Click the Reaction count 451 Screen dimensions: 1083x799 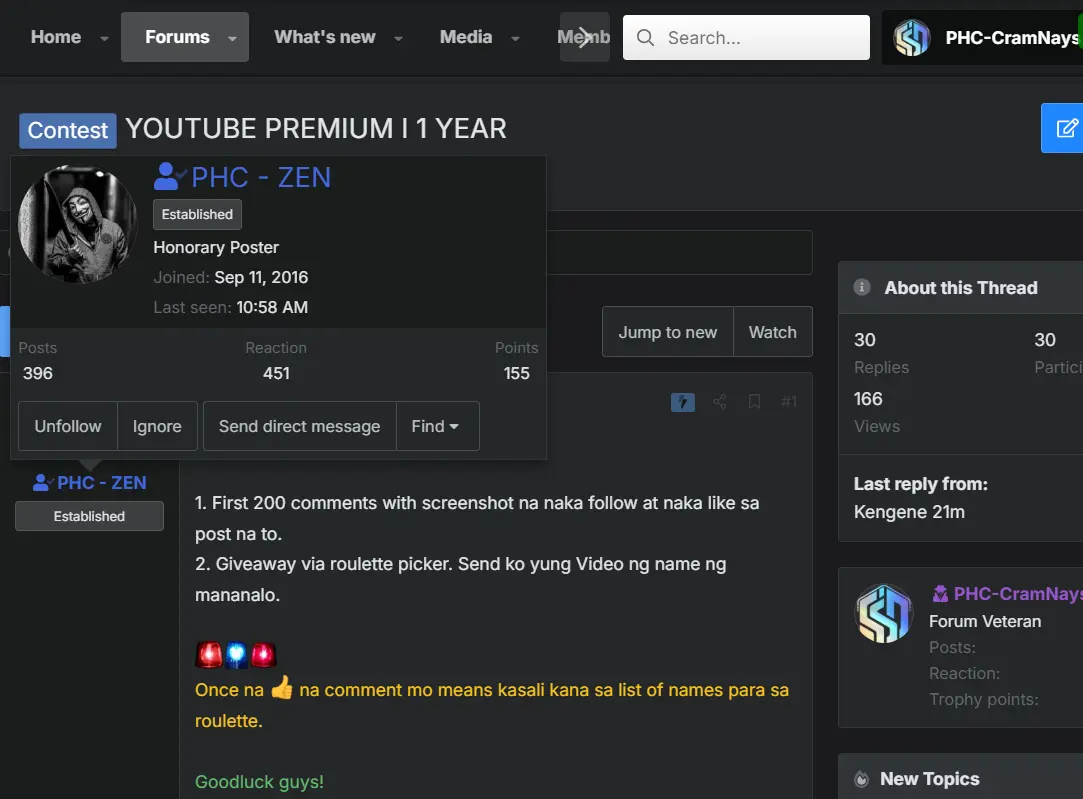click(276, 374)
